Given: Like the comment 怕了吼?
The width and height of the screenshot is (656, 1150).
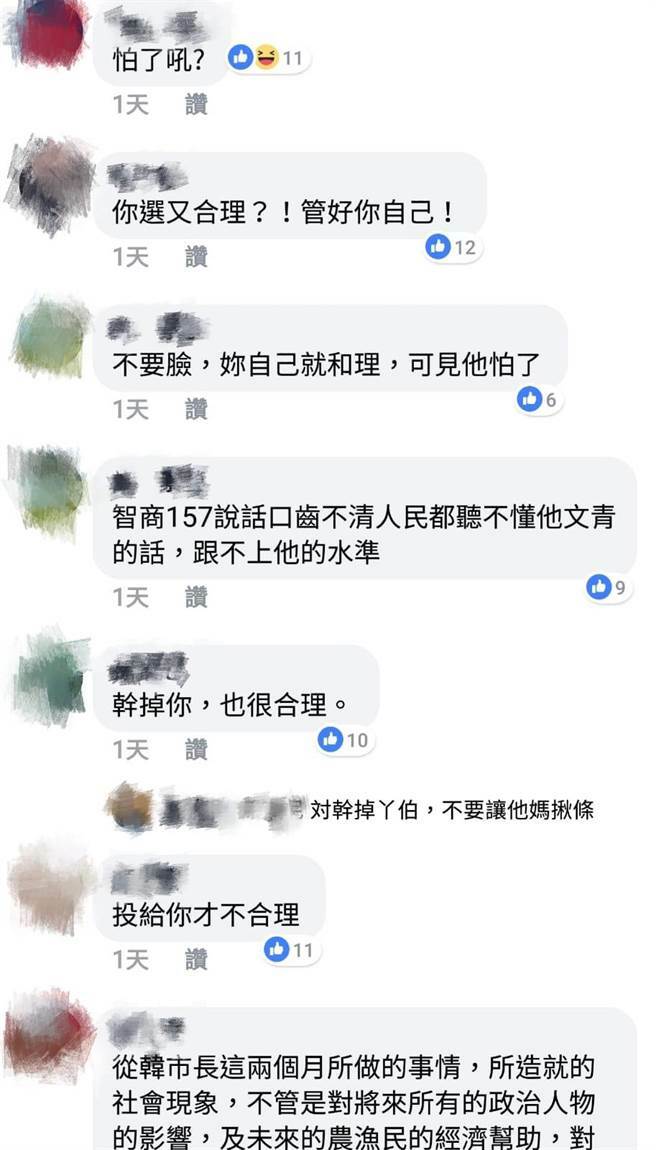Looking at the screenshot, I should (x=196, y=105).
